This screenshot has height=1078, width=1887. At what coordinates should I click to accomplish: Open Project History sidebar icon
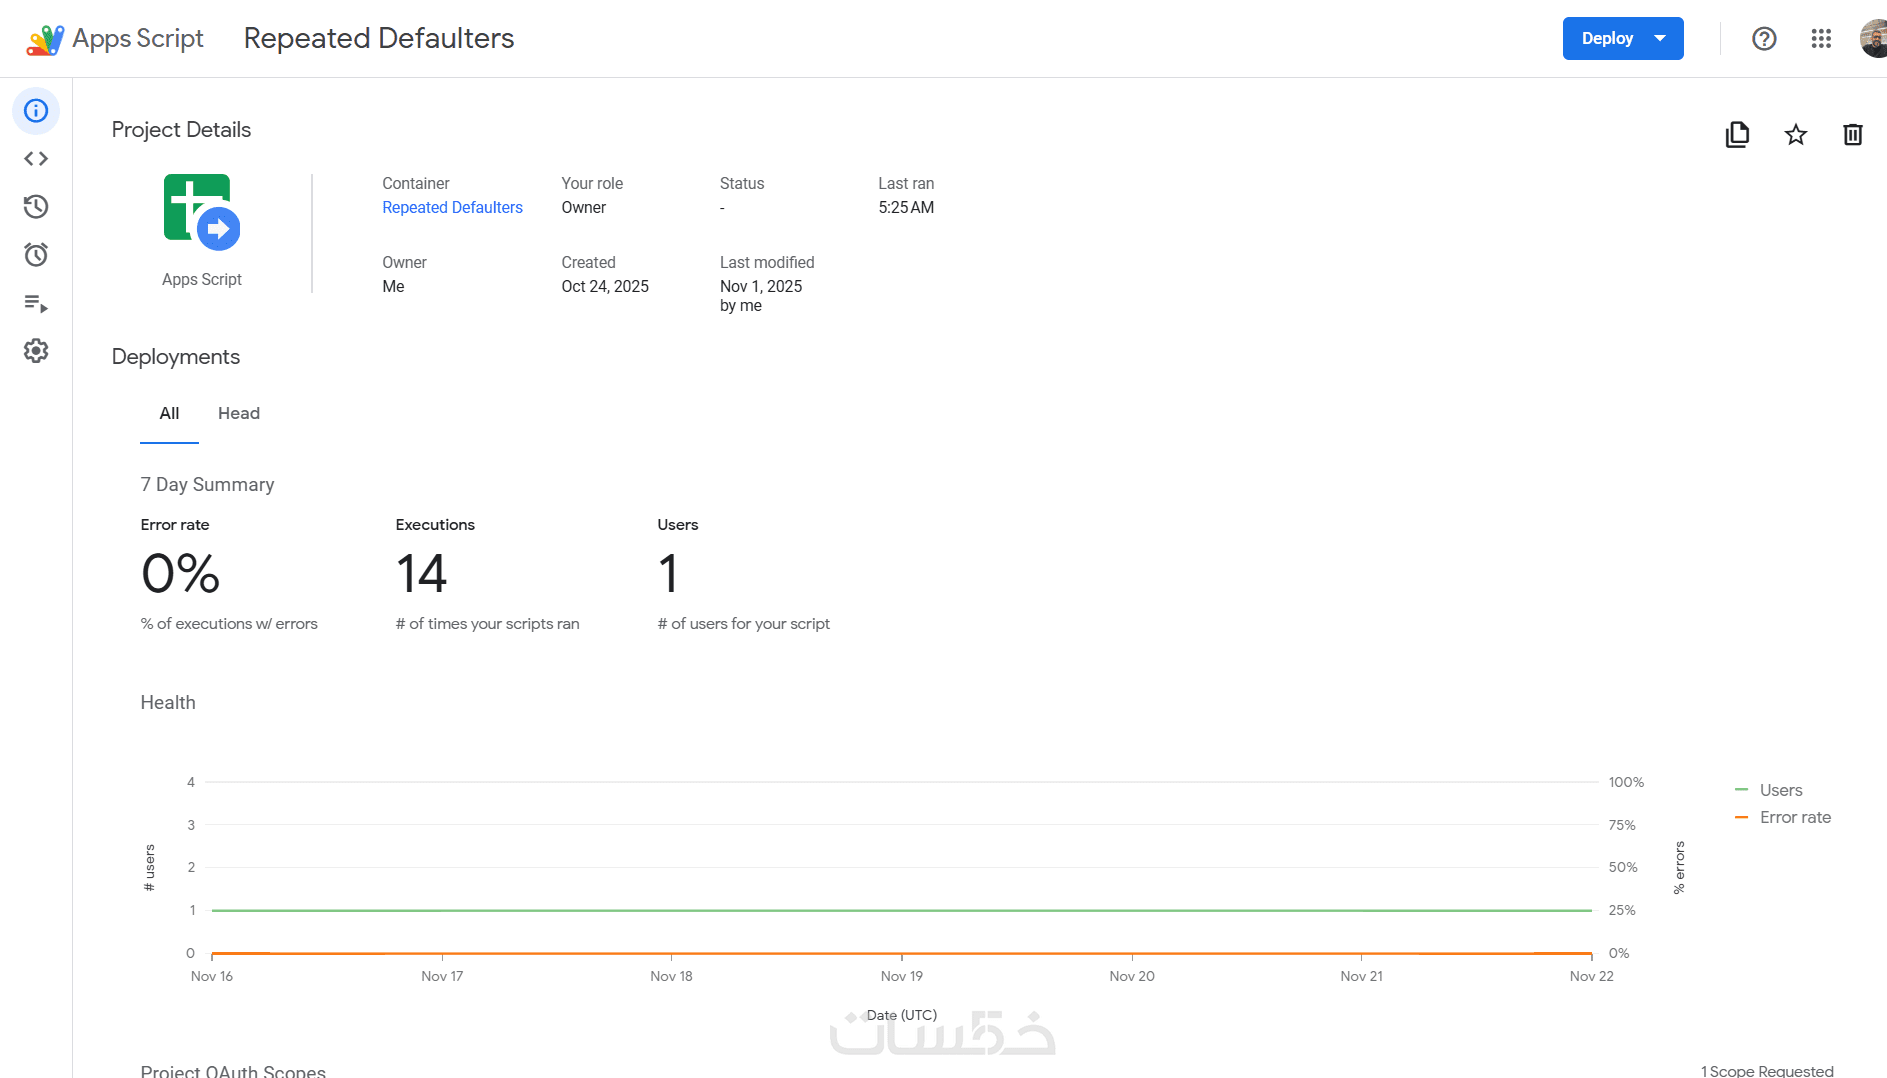point(36,207)
